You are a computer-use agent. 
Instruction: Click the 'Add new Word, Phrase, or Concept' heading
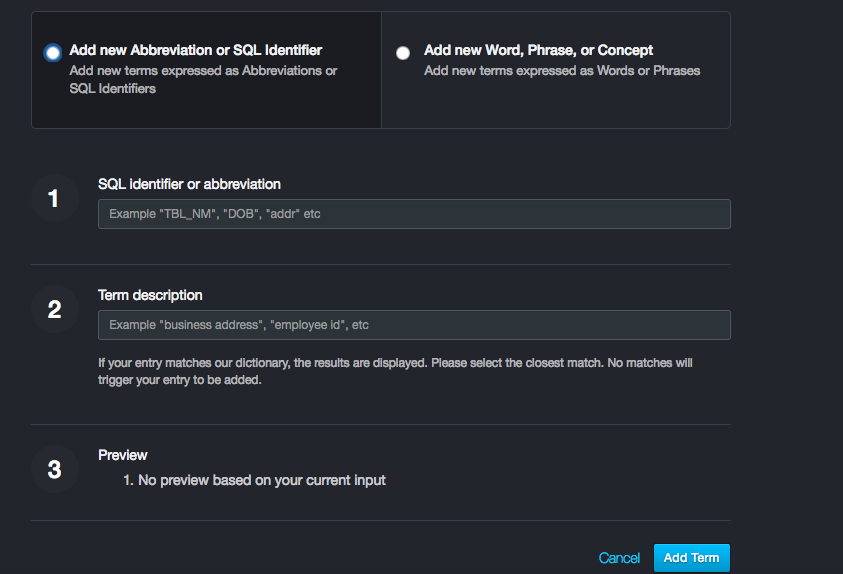(538, 50)
